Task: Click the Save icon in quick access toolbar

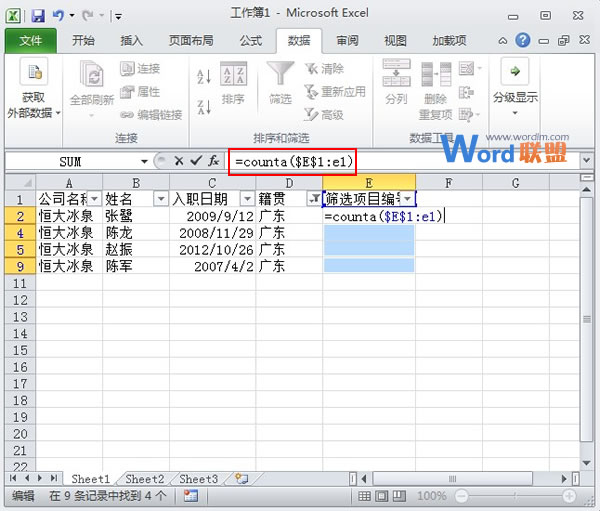Action: click(x=38, y=15)
